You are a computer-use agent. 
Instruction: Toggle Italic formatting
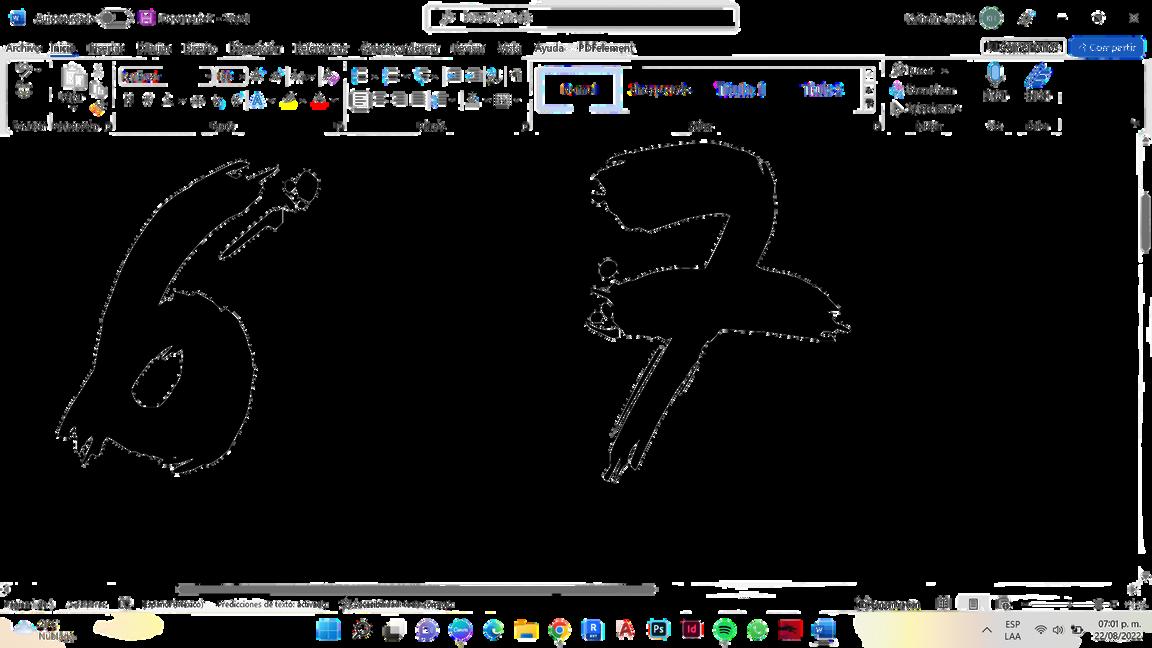tap(148, 100)
